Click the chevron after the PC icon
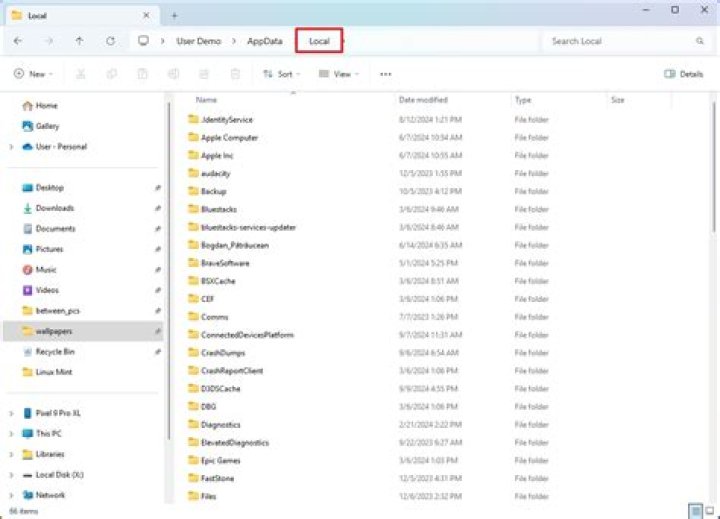The width and height of the screenshot is (720, 519). click(x=163, y=41)
